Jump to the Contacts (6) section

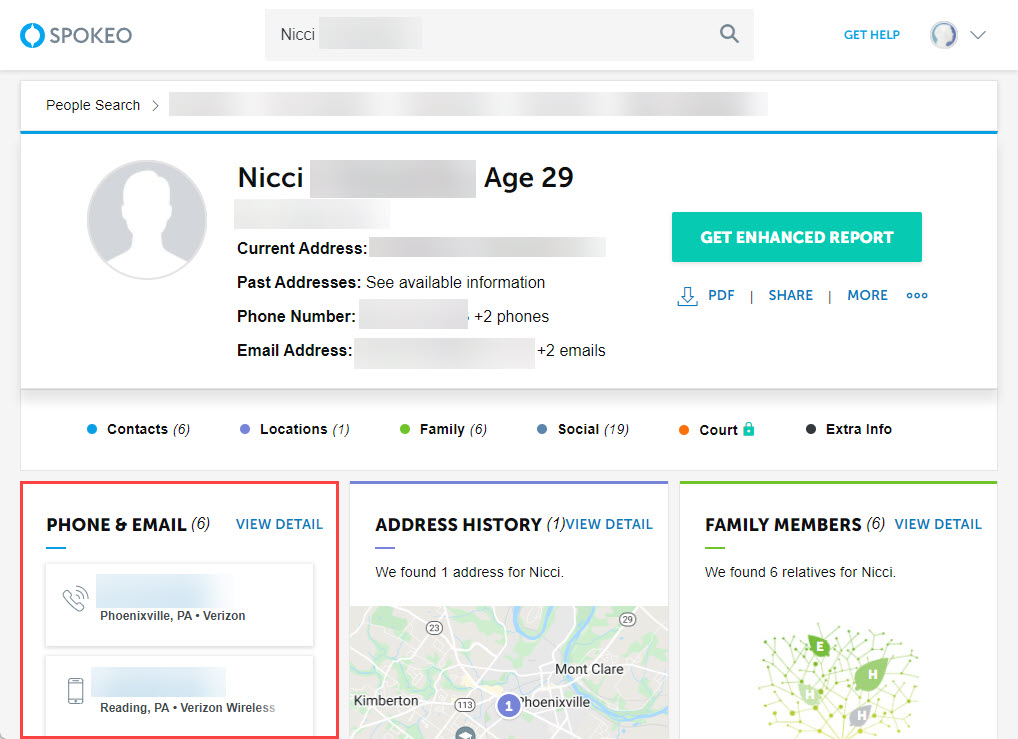[138, 429]
